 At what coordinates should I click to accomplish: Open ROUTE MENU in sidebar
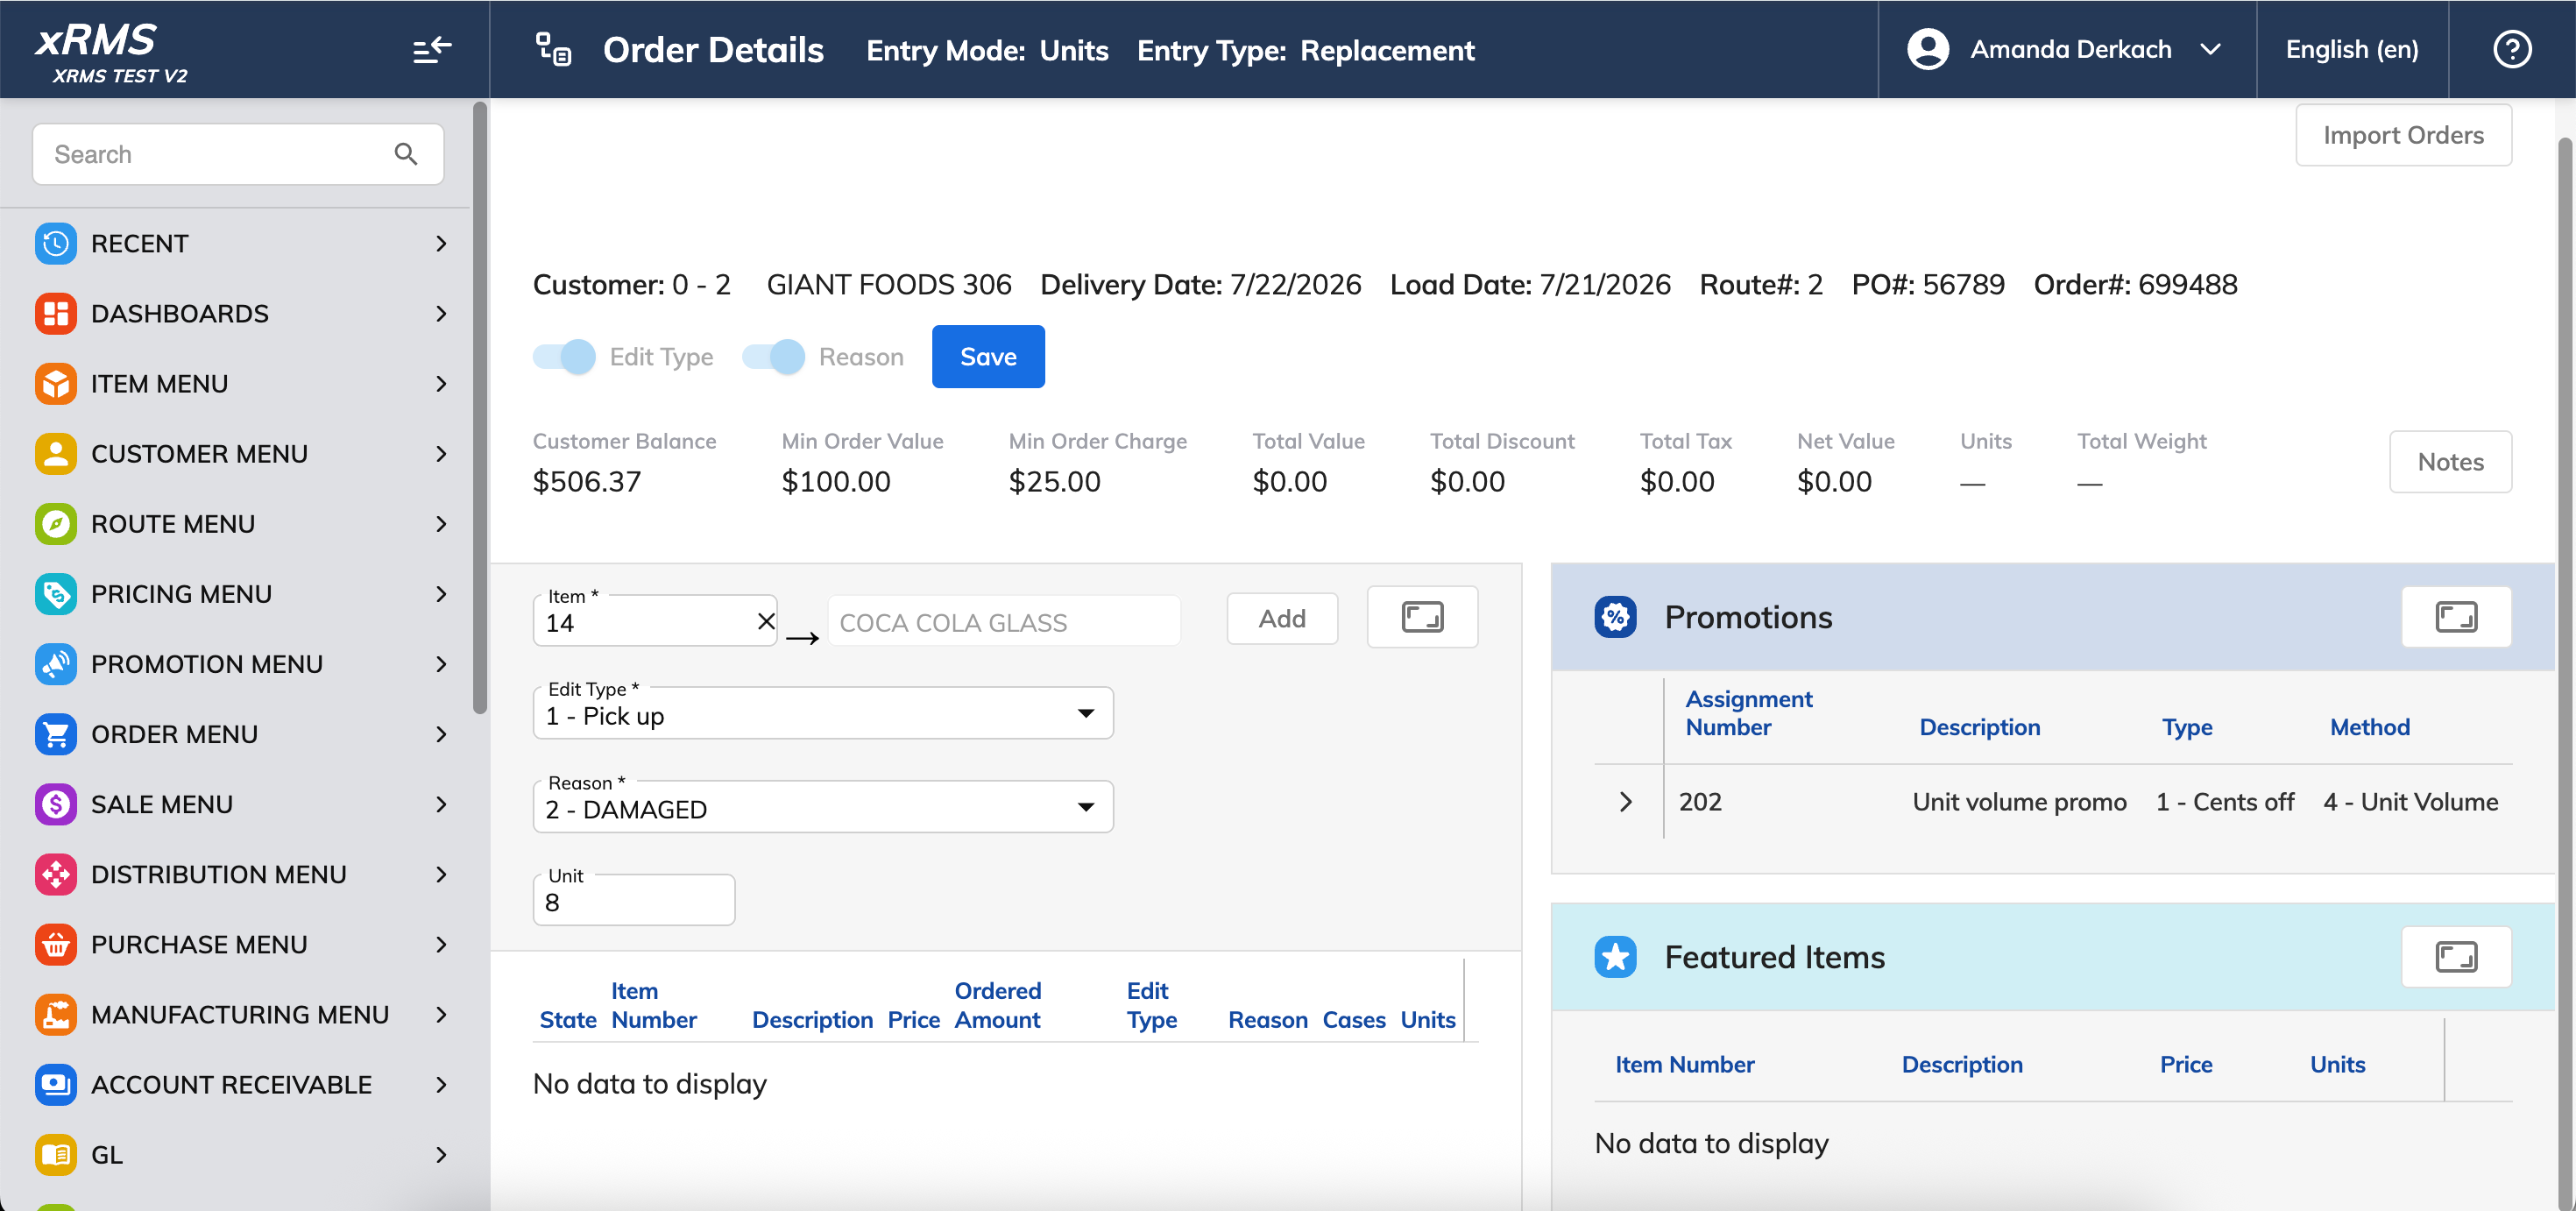240,523
